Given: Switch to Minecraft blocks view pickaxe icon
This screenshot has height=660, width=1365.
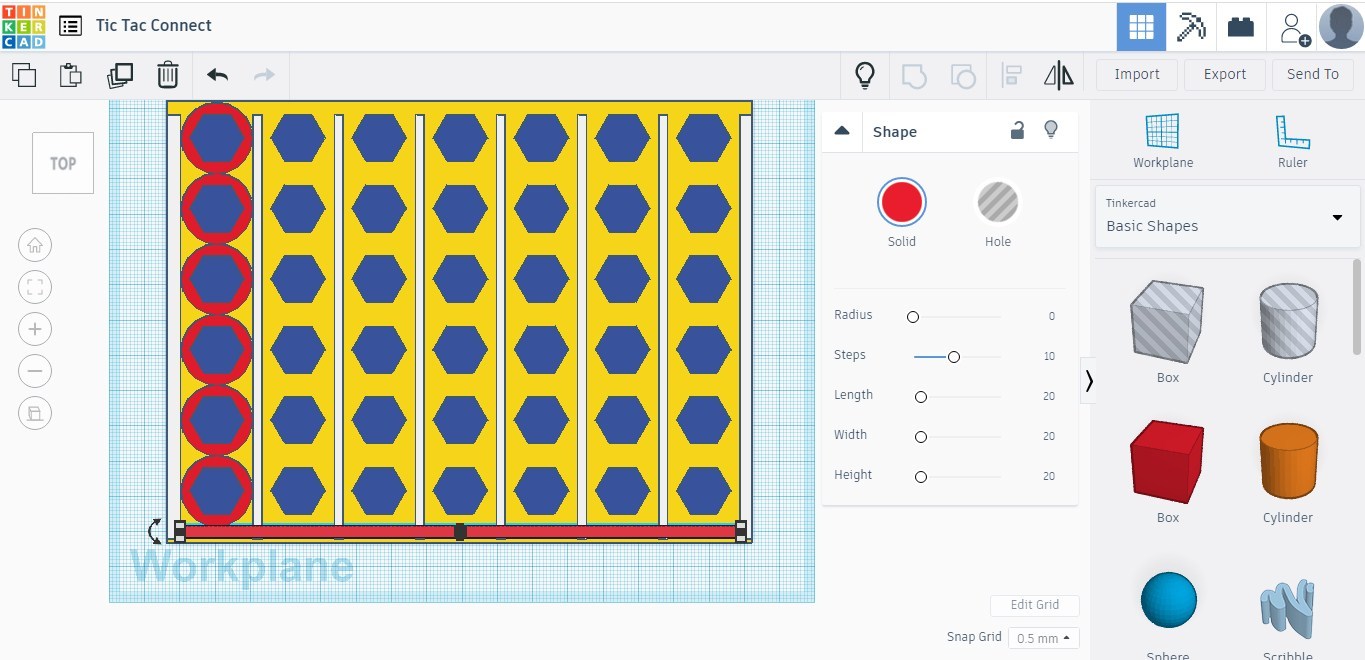Looking at the screenshot, I should coord(1191,27).
